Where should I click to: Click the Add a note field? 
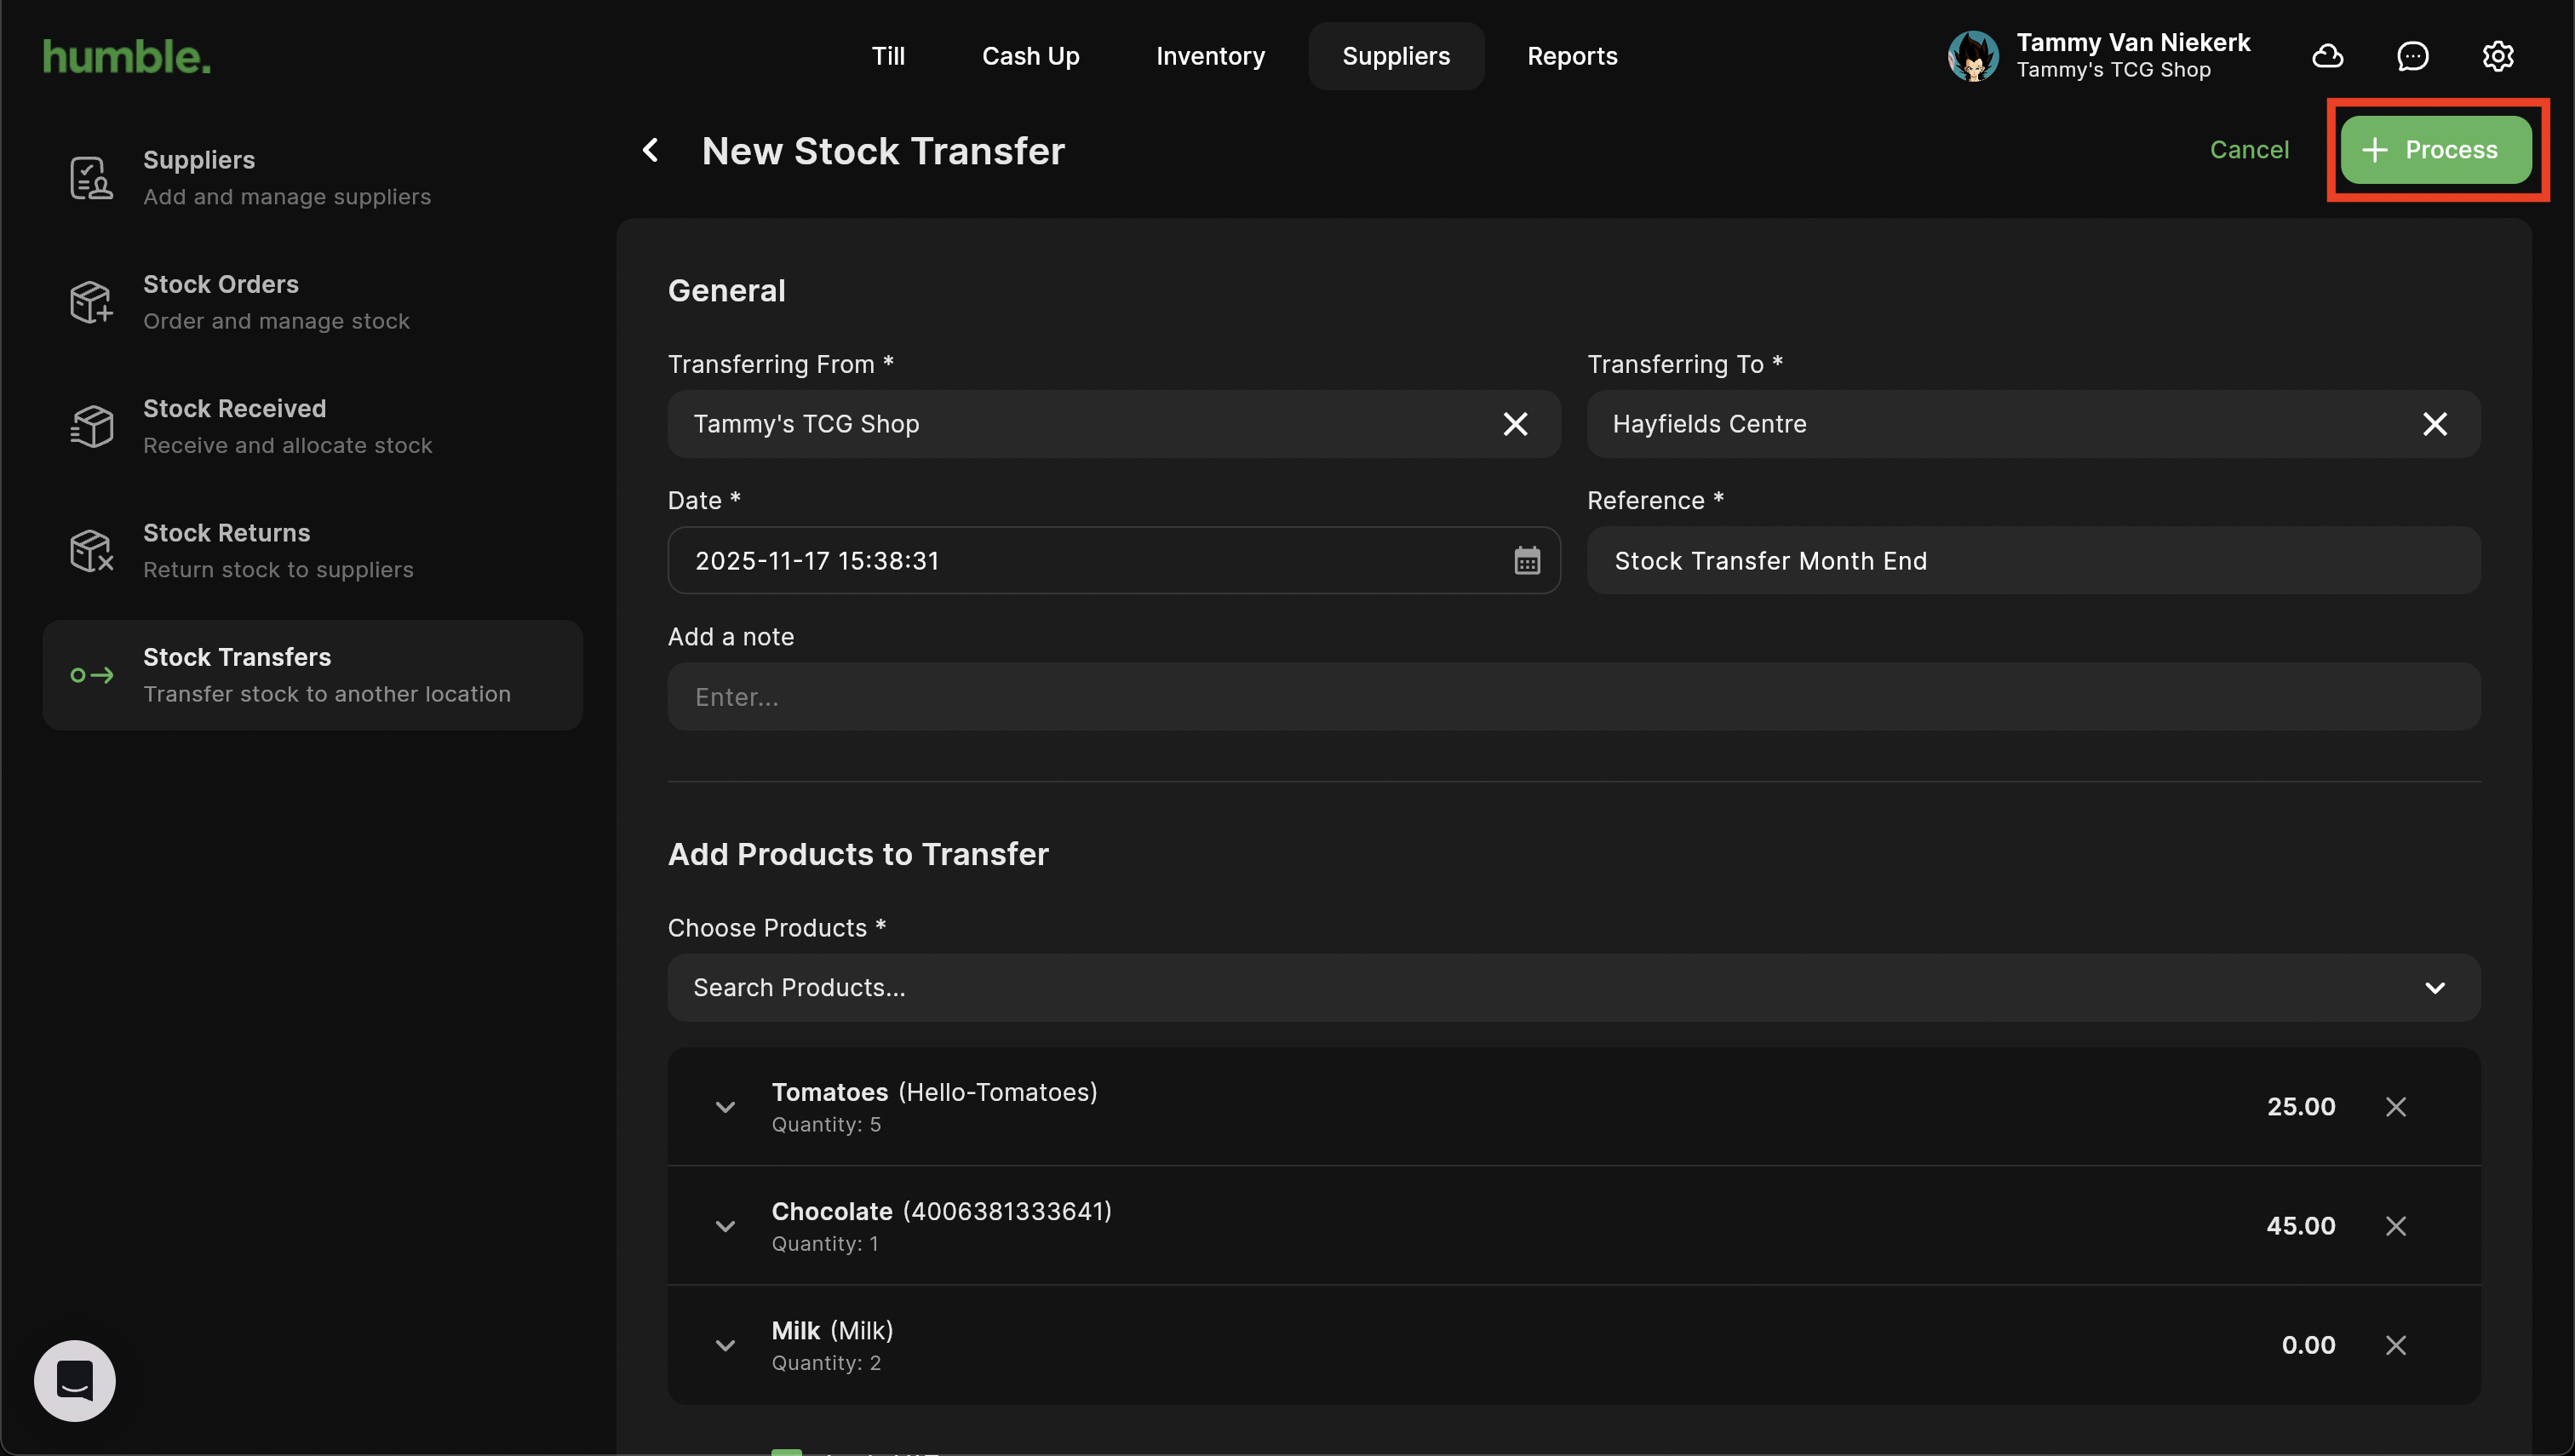[x=1573, y=697]
